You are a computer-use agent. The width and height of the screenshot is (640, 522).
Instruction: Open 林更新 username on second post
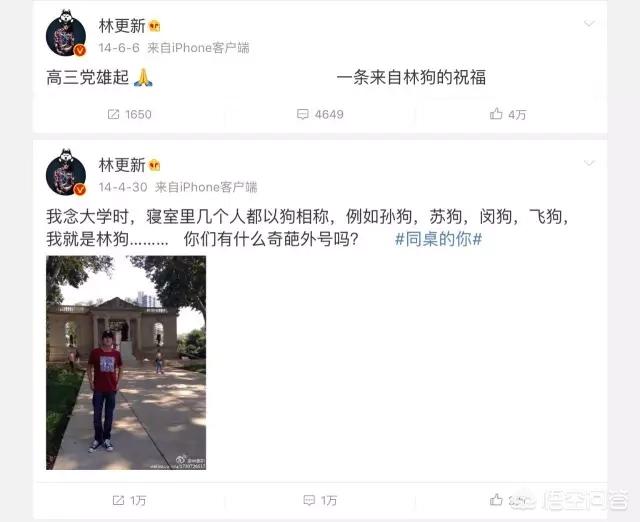pyautogui.click(x=122, y=165)
